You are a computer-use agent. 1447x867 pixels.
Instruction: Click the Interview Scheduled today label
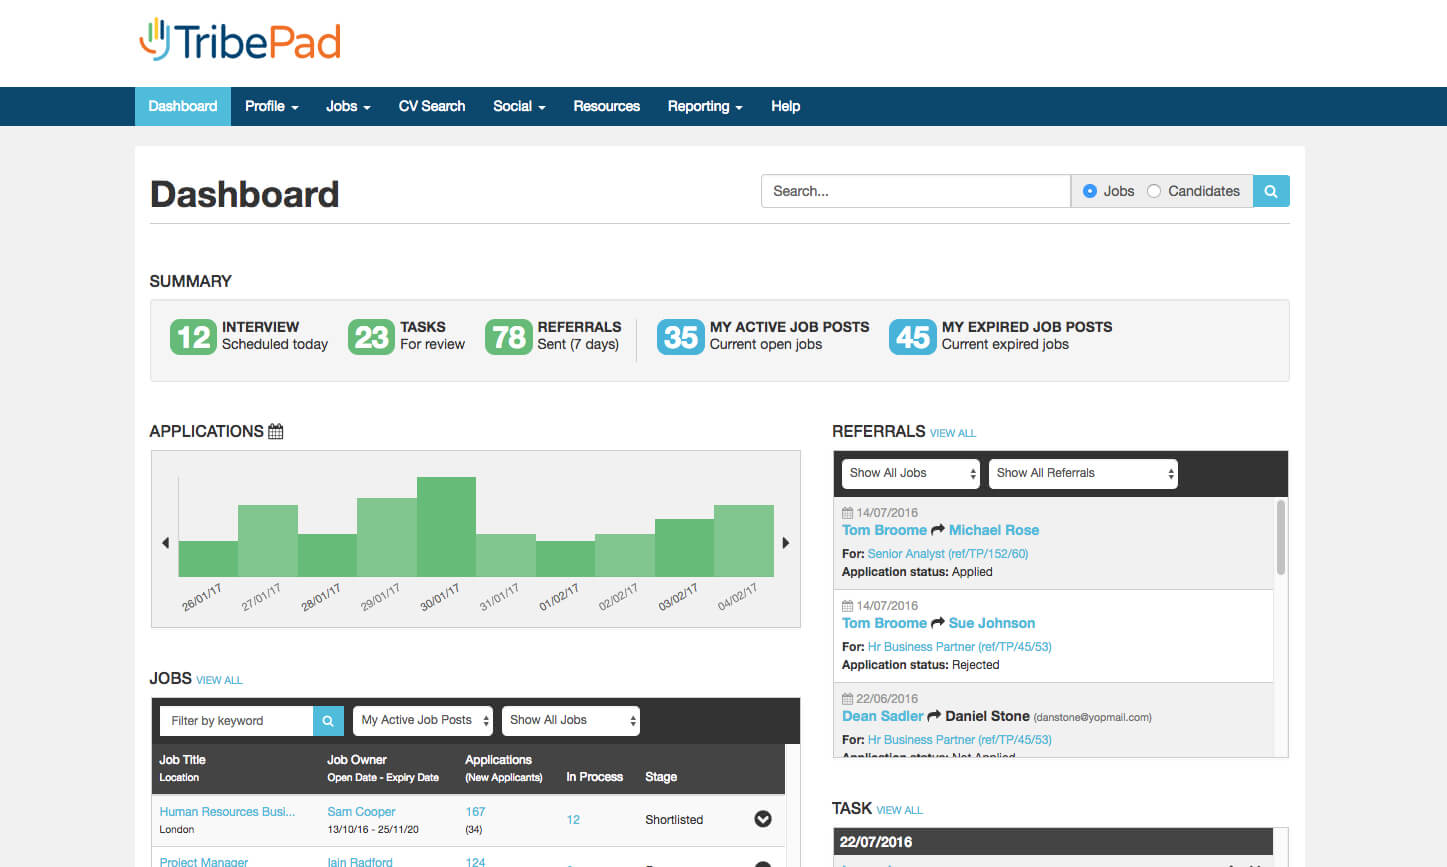click(x=275, y=336)
